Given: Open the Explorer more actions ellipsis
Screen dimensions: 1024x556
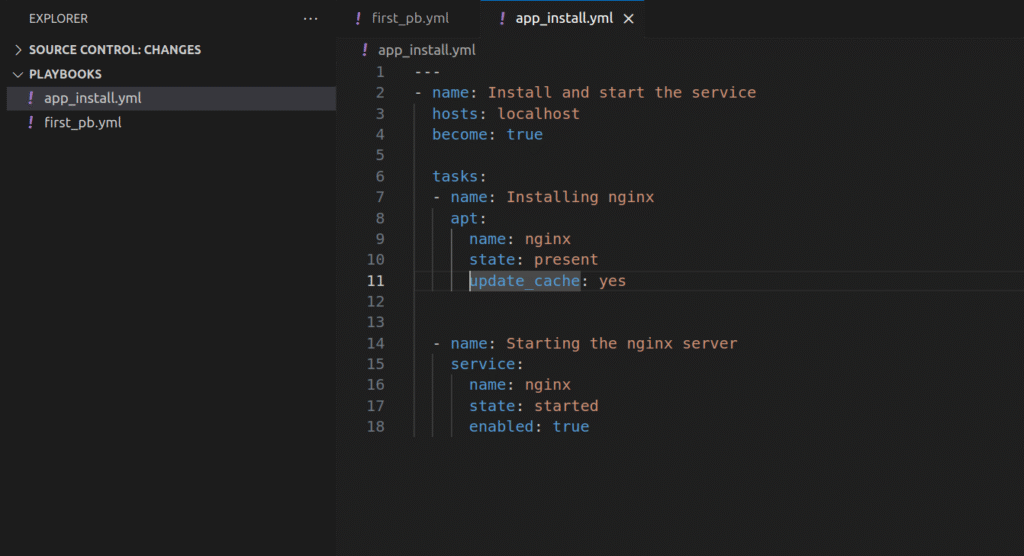Looking at the screenshot, I should pyautogui.click(x=310, y=19).
